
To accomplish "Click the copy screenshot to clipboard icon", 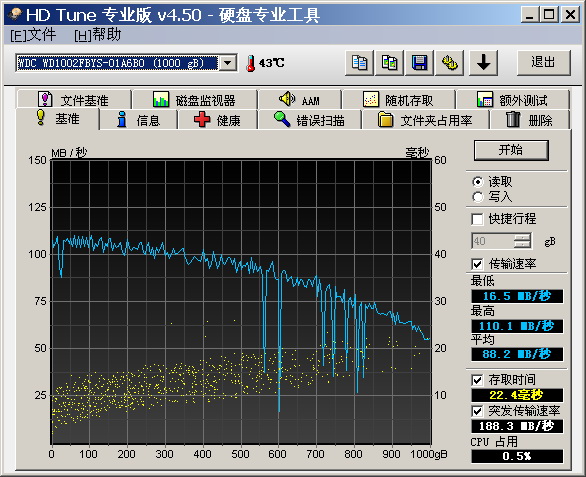I will (389, 62).
